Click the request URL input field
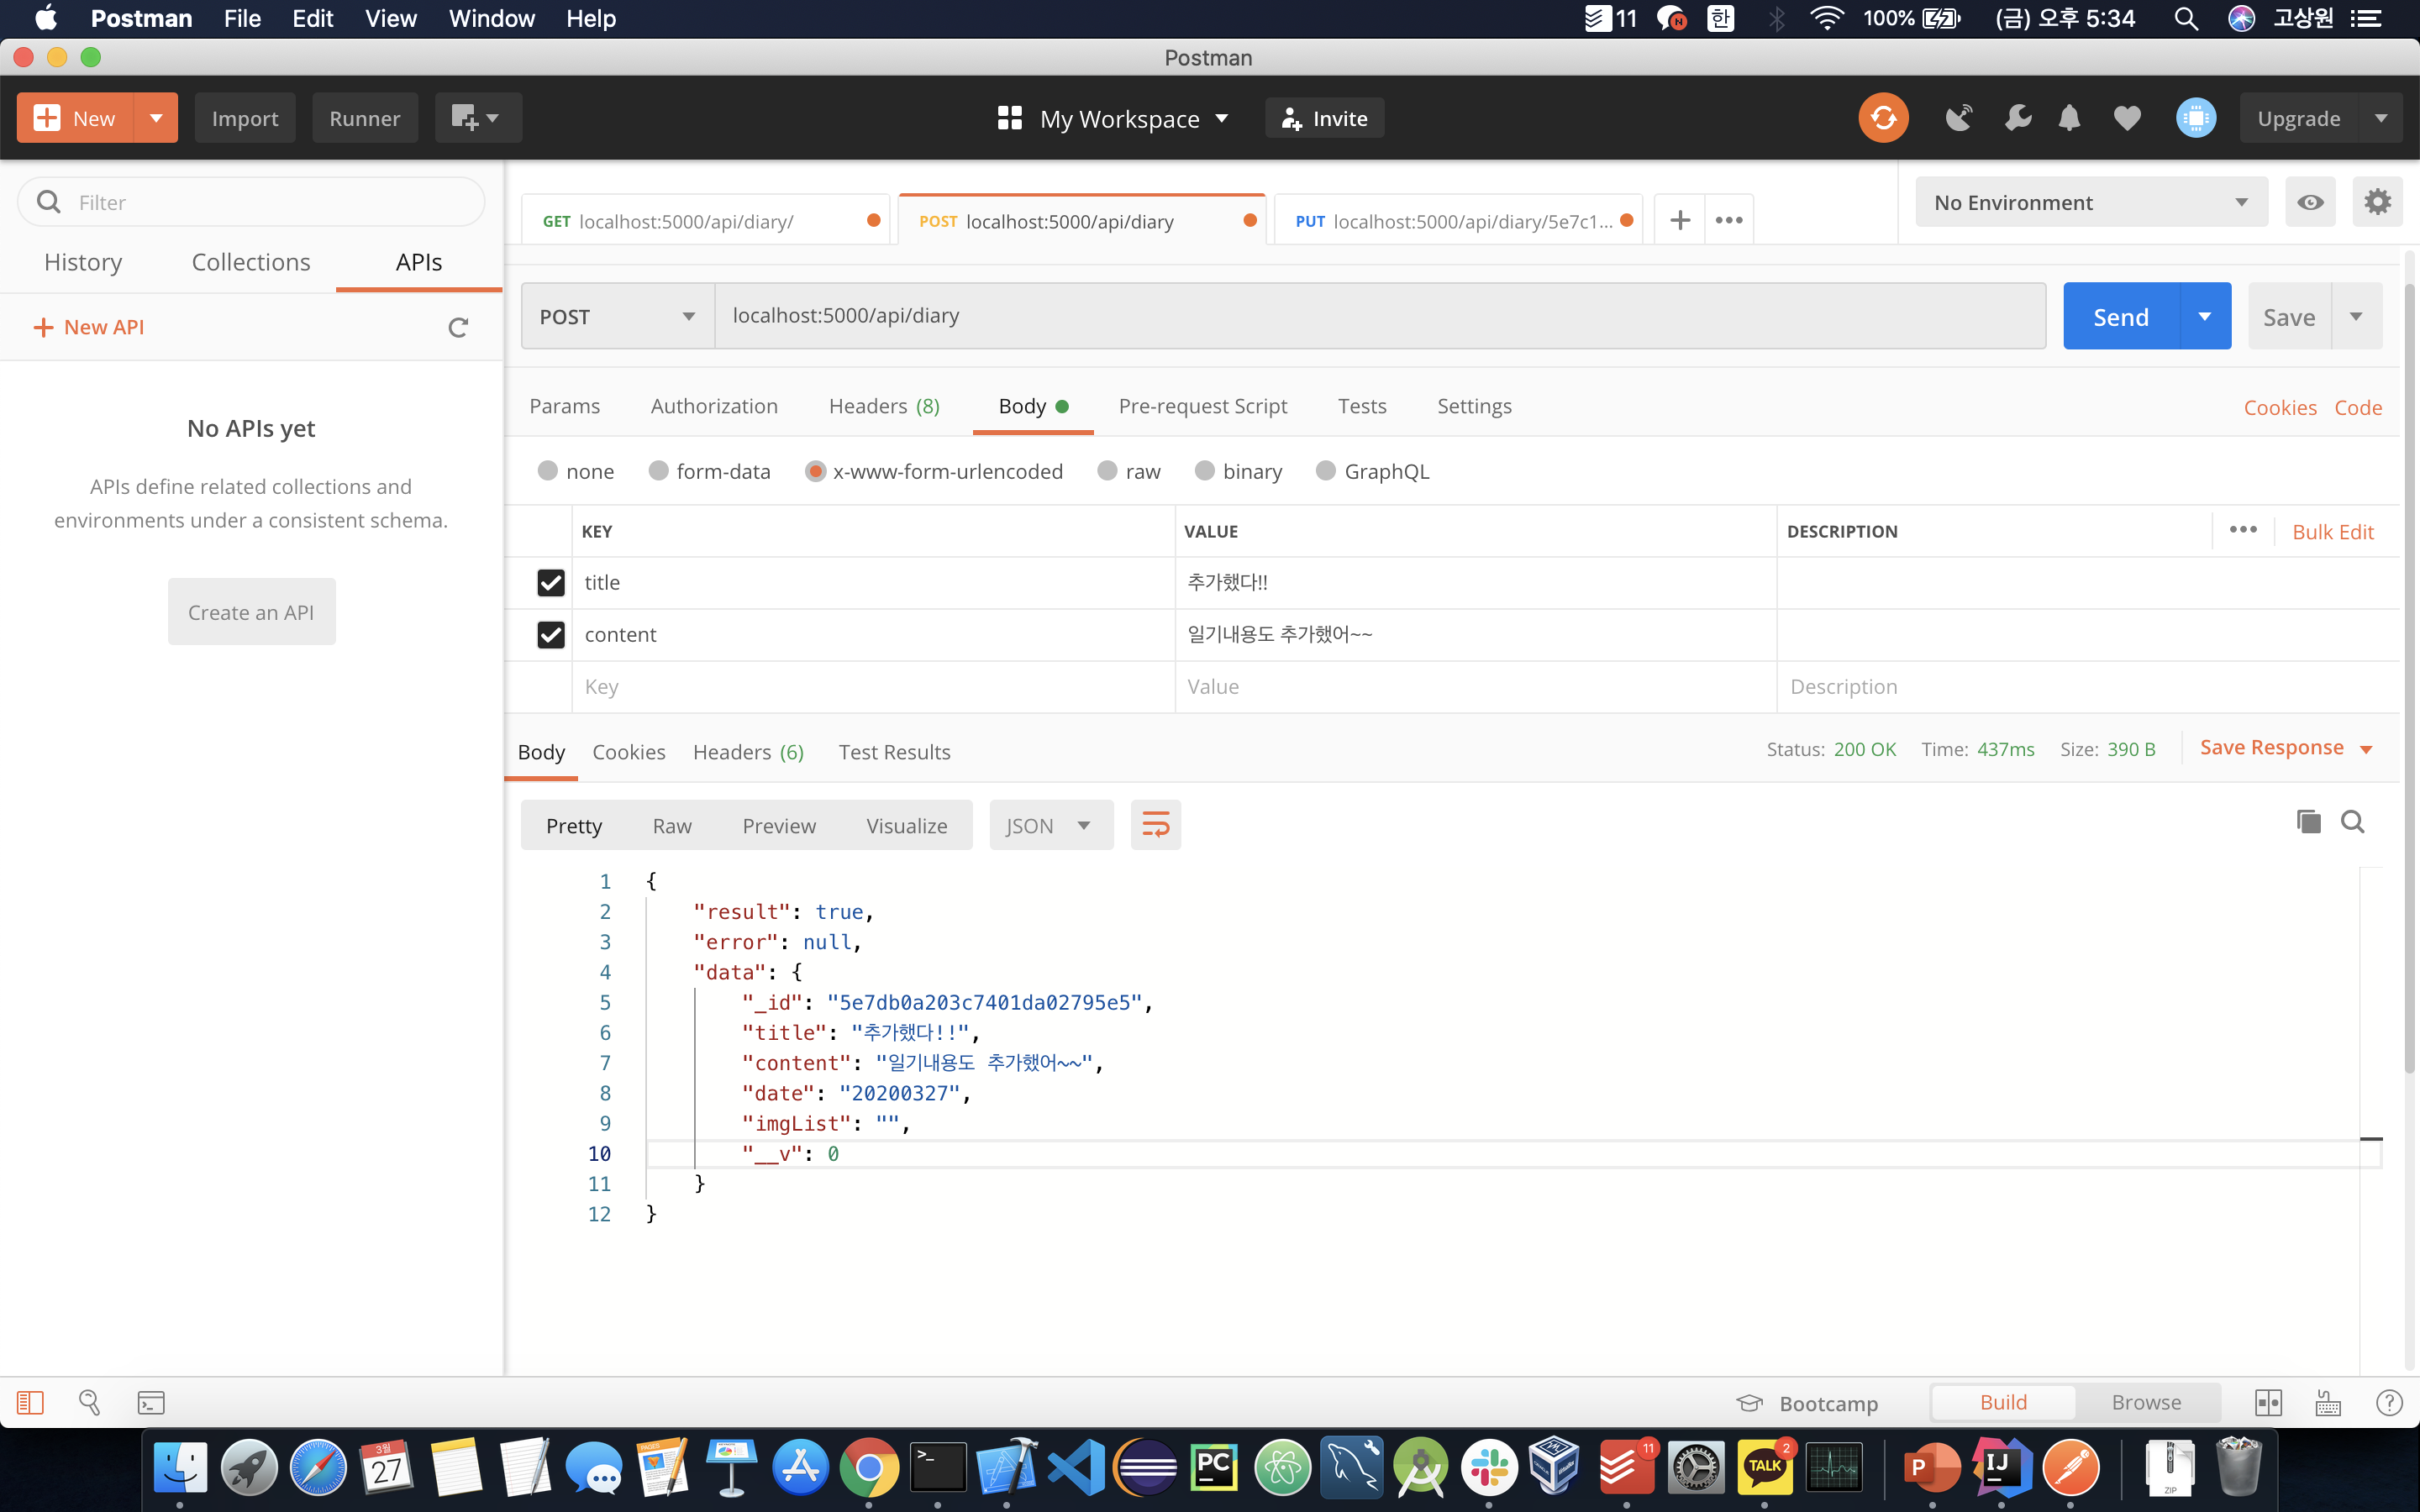 pyautogui.click(x=1380, y=316)
